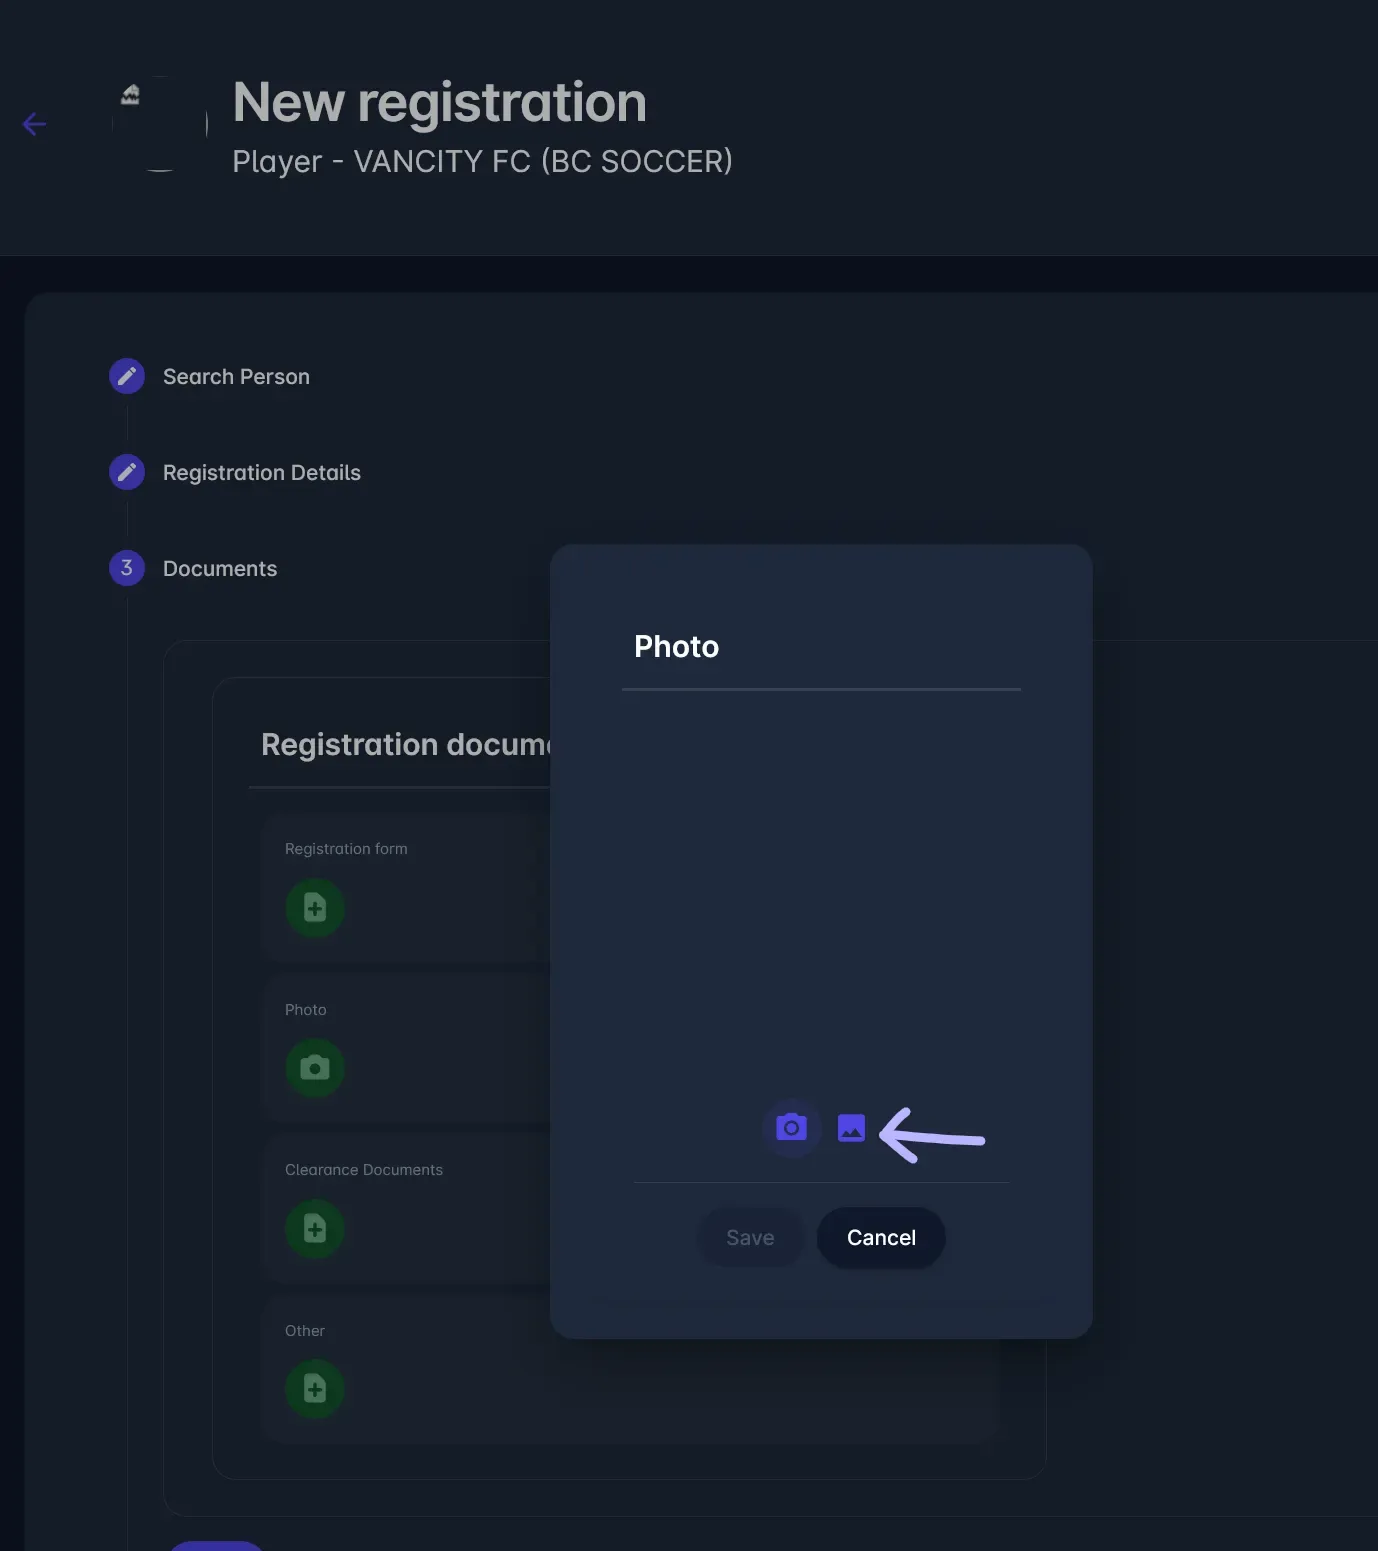Add a file under Registration form
This screenshot has height=1551, width=1378.
pyautogui.click(x=315, y=908)
